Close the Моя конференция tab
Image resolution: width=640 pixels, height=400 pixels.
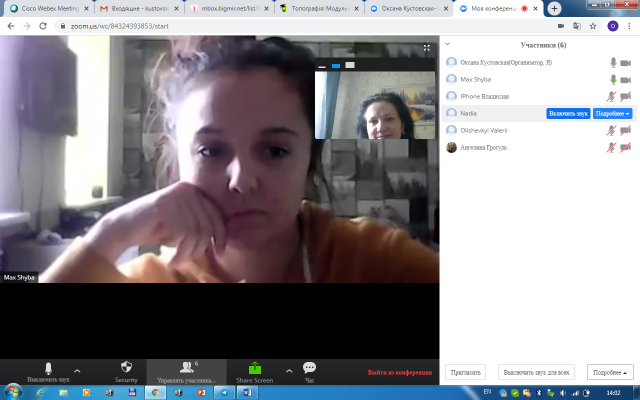536,9
